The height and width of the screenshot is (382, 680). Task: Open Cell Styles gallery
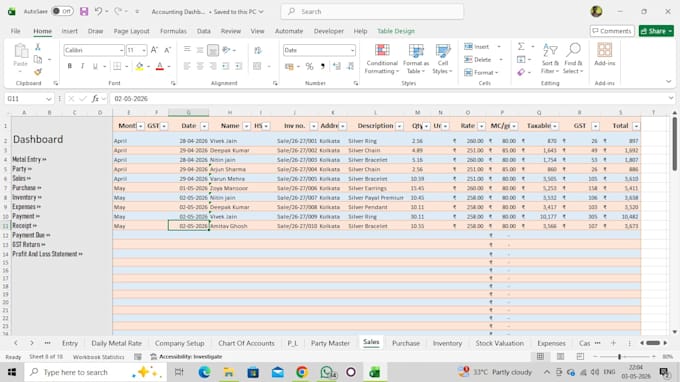pos(442,59)
